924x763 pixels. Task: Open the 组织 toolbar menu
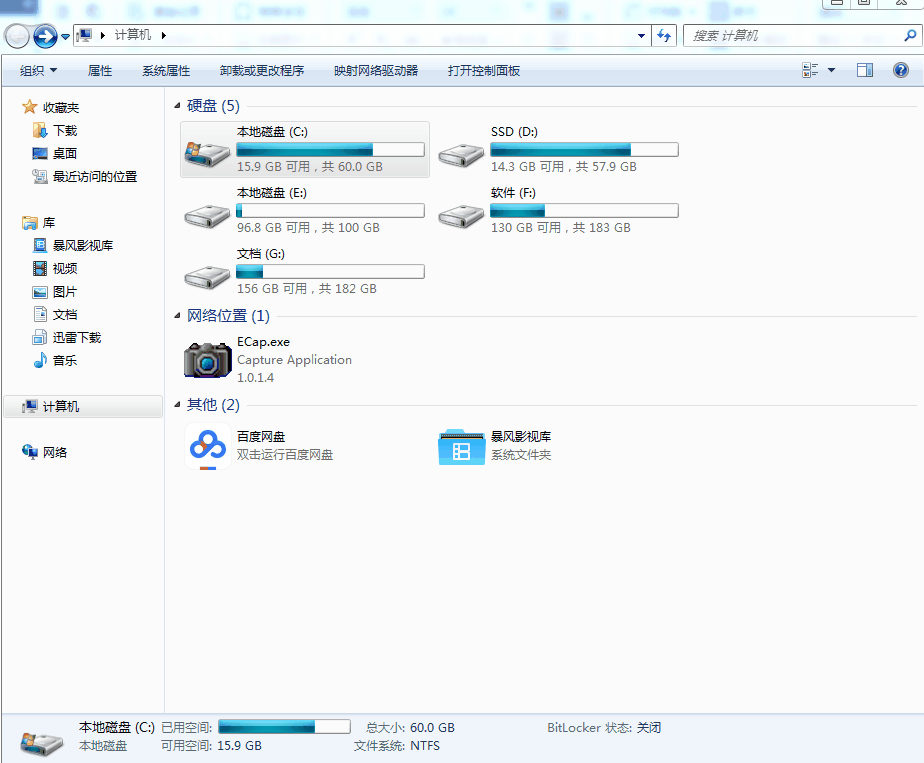tap(39, 71)
